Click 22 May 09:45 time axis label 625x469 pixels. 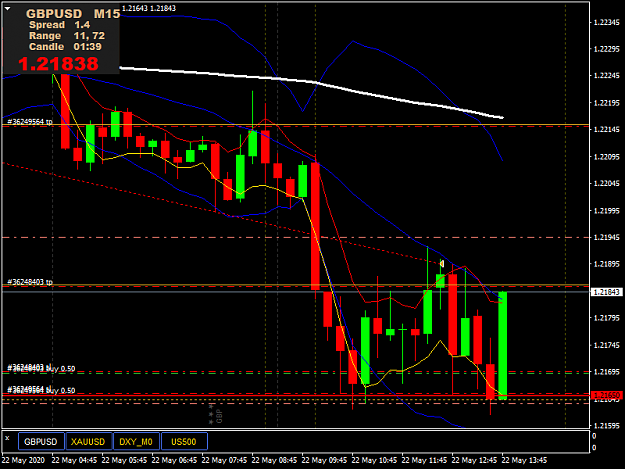pyautogui.click(x=324, y=460)
